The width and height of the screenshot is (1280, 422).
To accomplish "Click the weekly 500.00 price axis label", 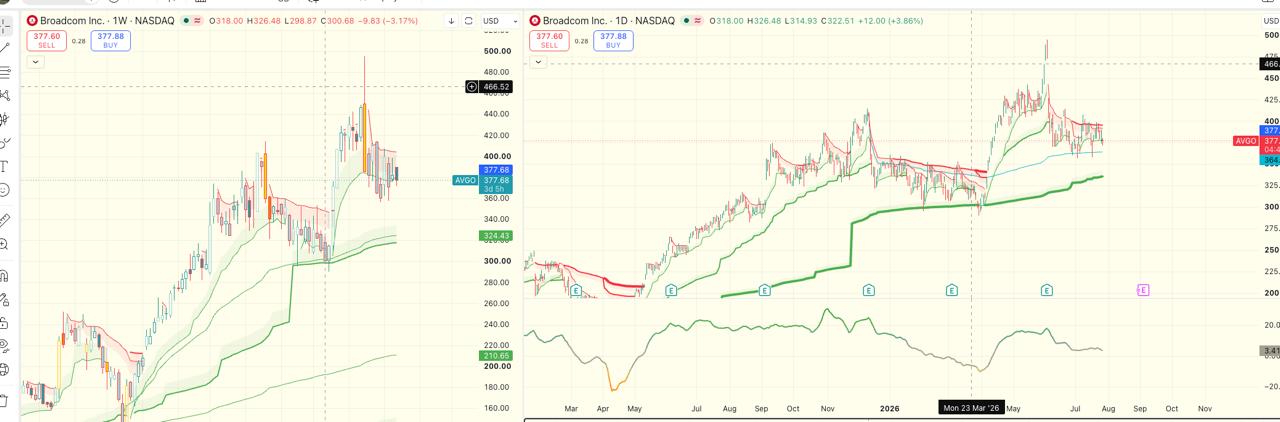I will pyautogui.click(x=497, y=51).
